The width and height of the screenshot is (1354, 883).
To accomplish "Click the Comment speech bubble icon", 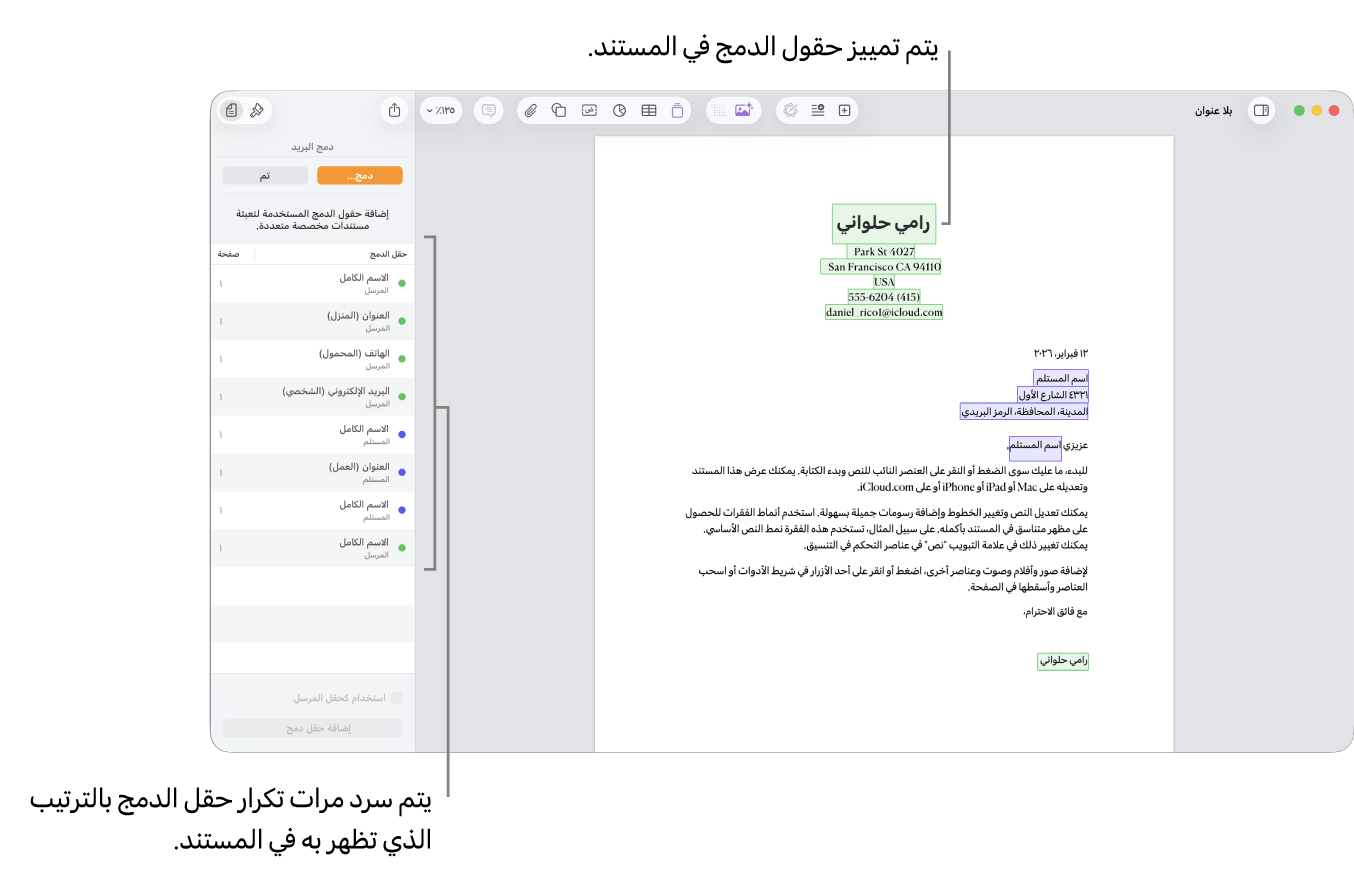I will coord(488,110).
